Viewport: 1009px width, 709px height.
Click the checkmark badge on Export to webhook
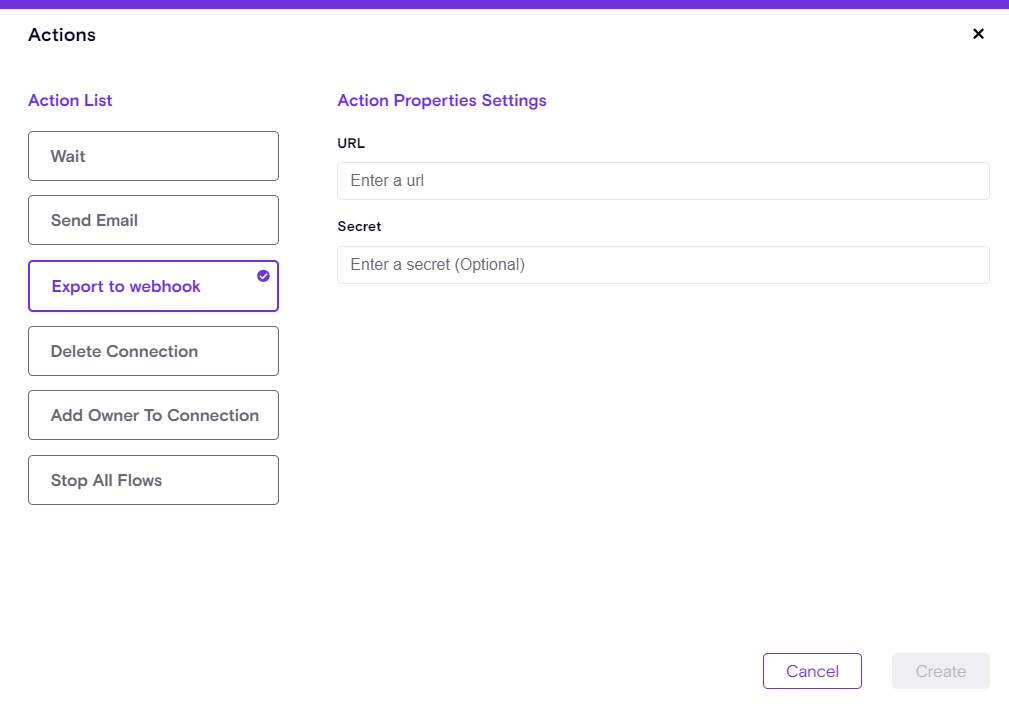coord(263,276)
